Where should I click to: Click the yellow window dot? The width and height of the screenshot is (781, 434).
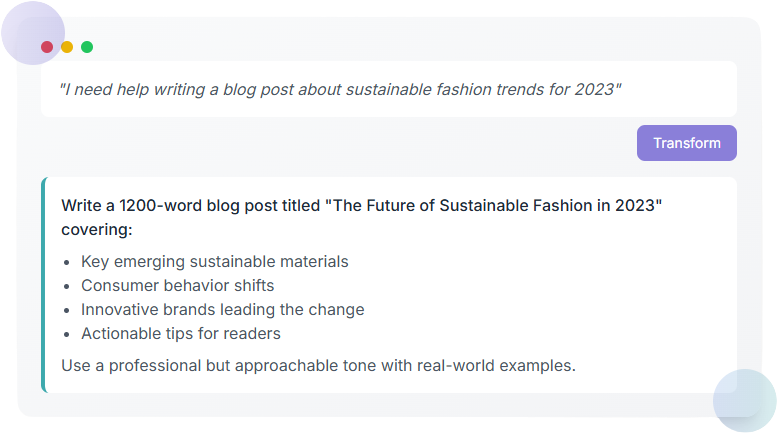coord(67,47)
